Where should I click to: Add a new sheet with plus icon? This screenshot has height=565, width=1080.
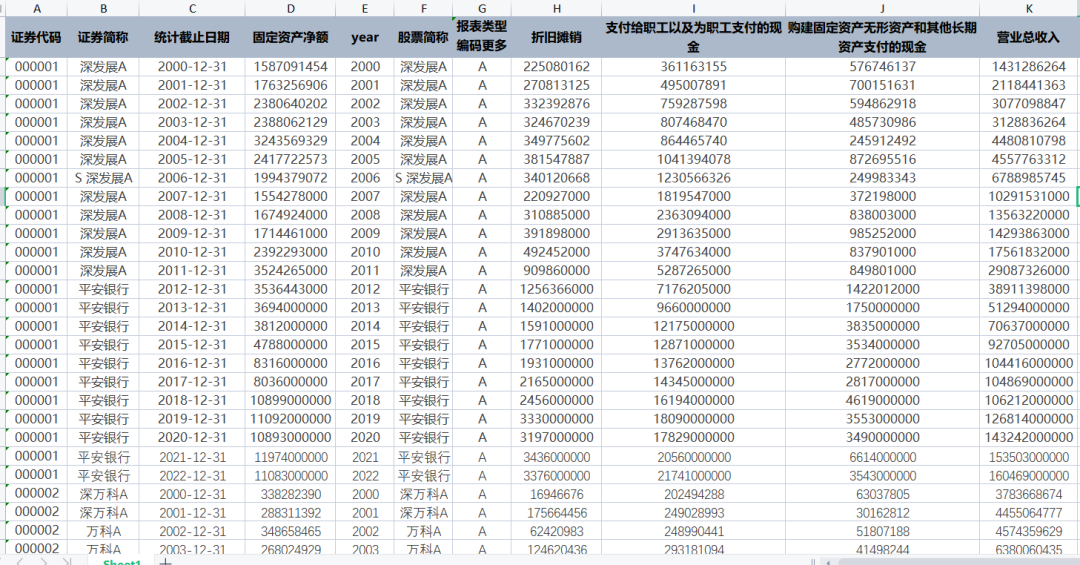pyautogui.click(x=165, y=562)
